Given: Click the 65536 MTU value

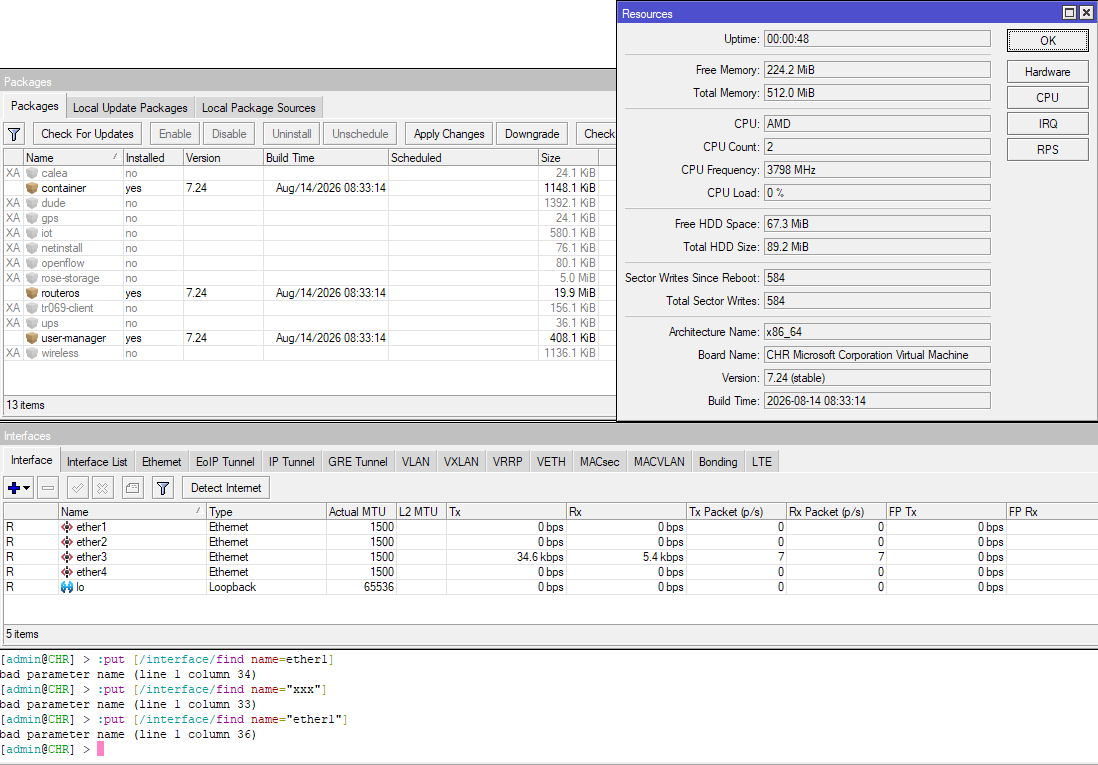Looking at the screenshot, I should point(379,587).
